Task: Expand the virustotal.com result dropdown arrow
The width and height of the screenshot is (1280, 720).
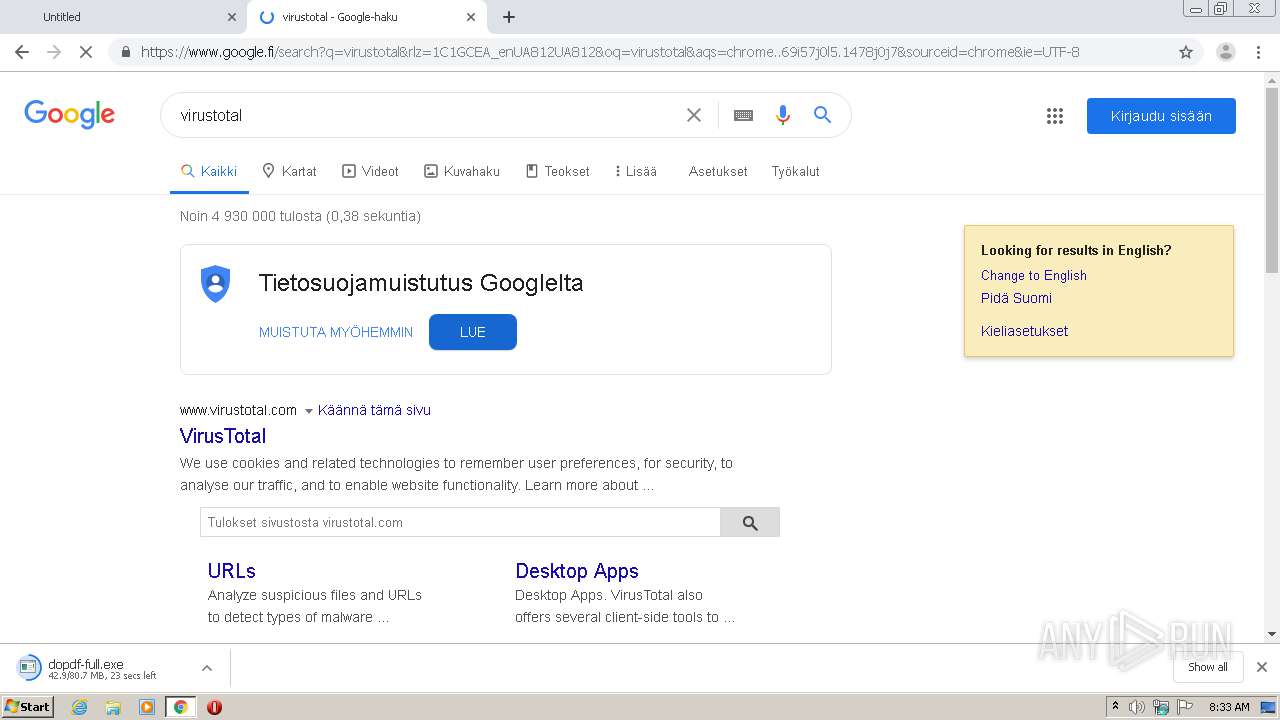Action: point(308,411)
